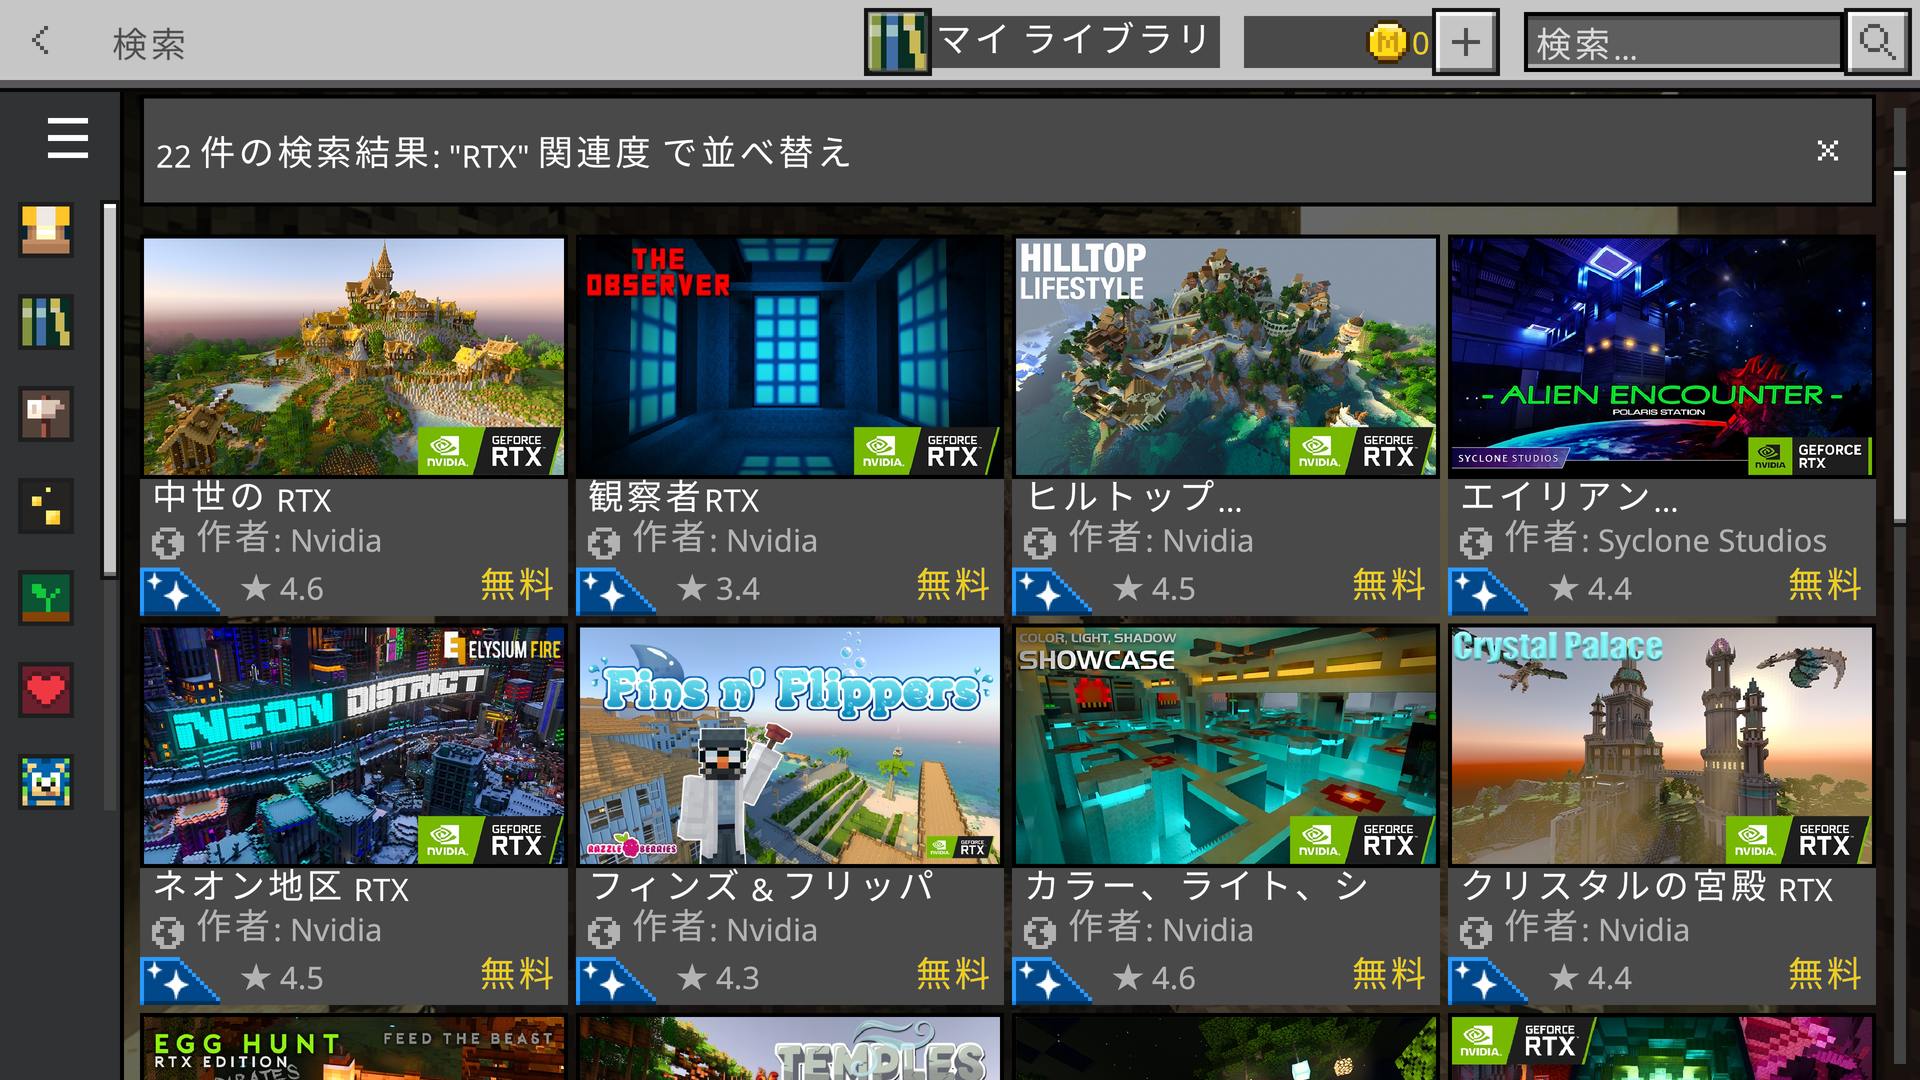Image resolution: width=1920 pixels, height=1080 pixels.
Task: Click the sapling Realms icon in the sidebar
Action: click(x=47, y=597)
